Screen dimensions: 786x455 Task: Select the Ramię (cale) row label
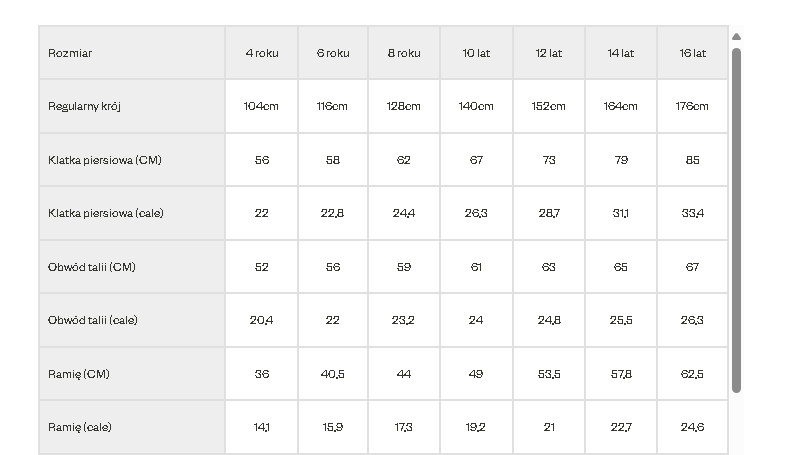point(80,427)
